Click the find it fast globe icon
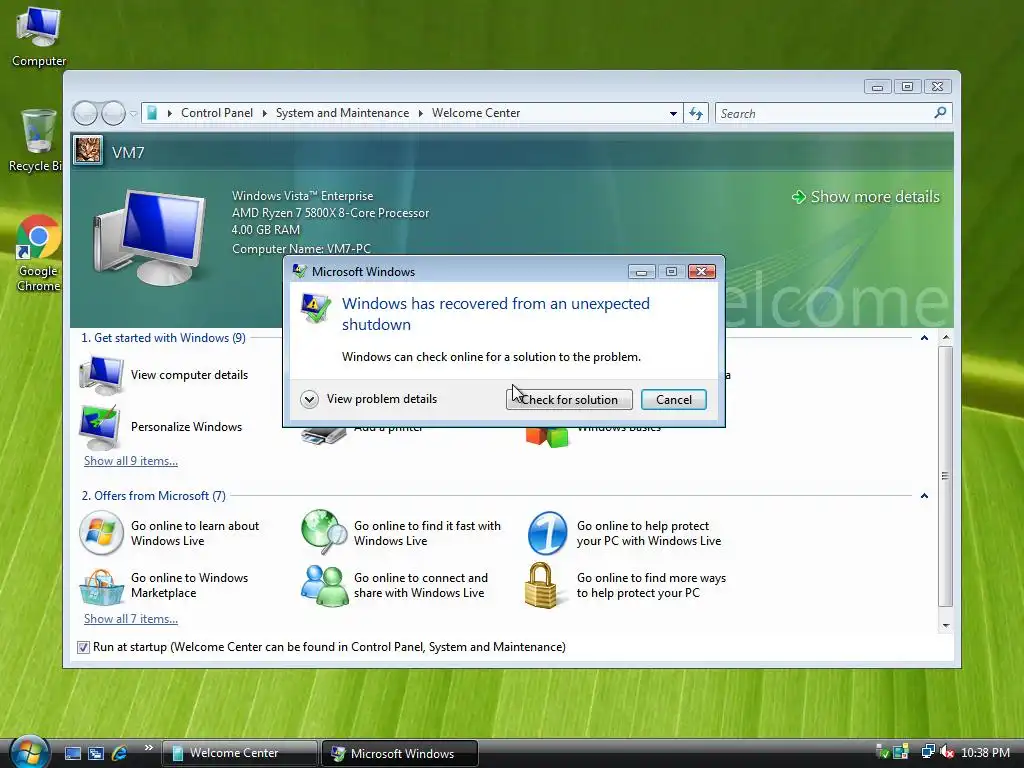 pos(324,532)
